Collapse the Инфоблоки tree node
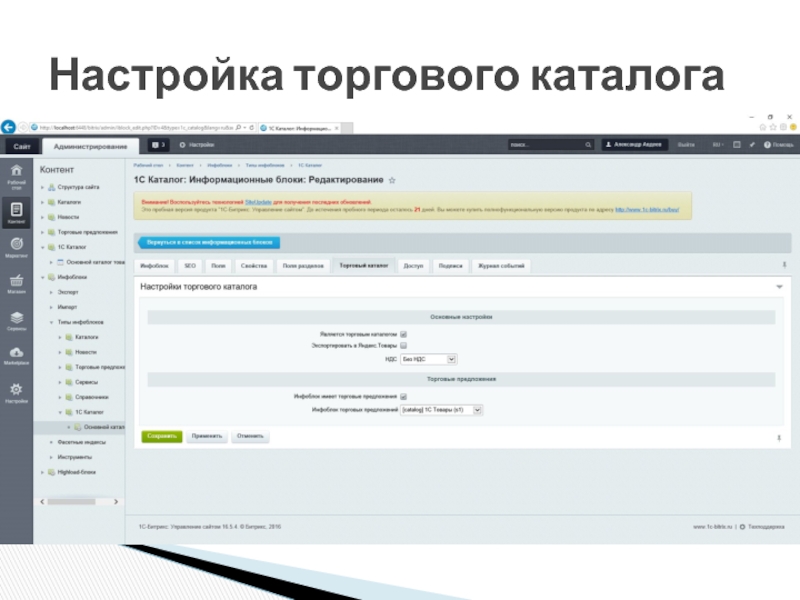 [43, 277]
